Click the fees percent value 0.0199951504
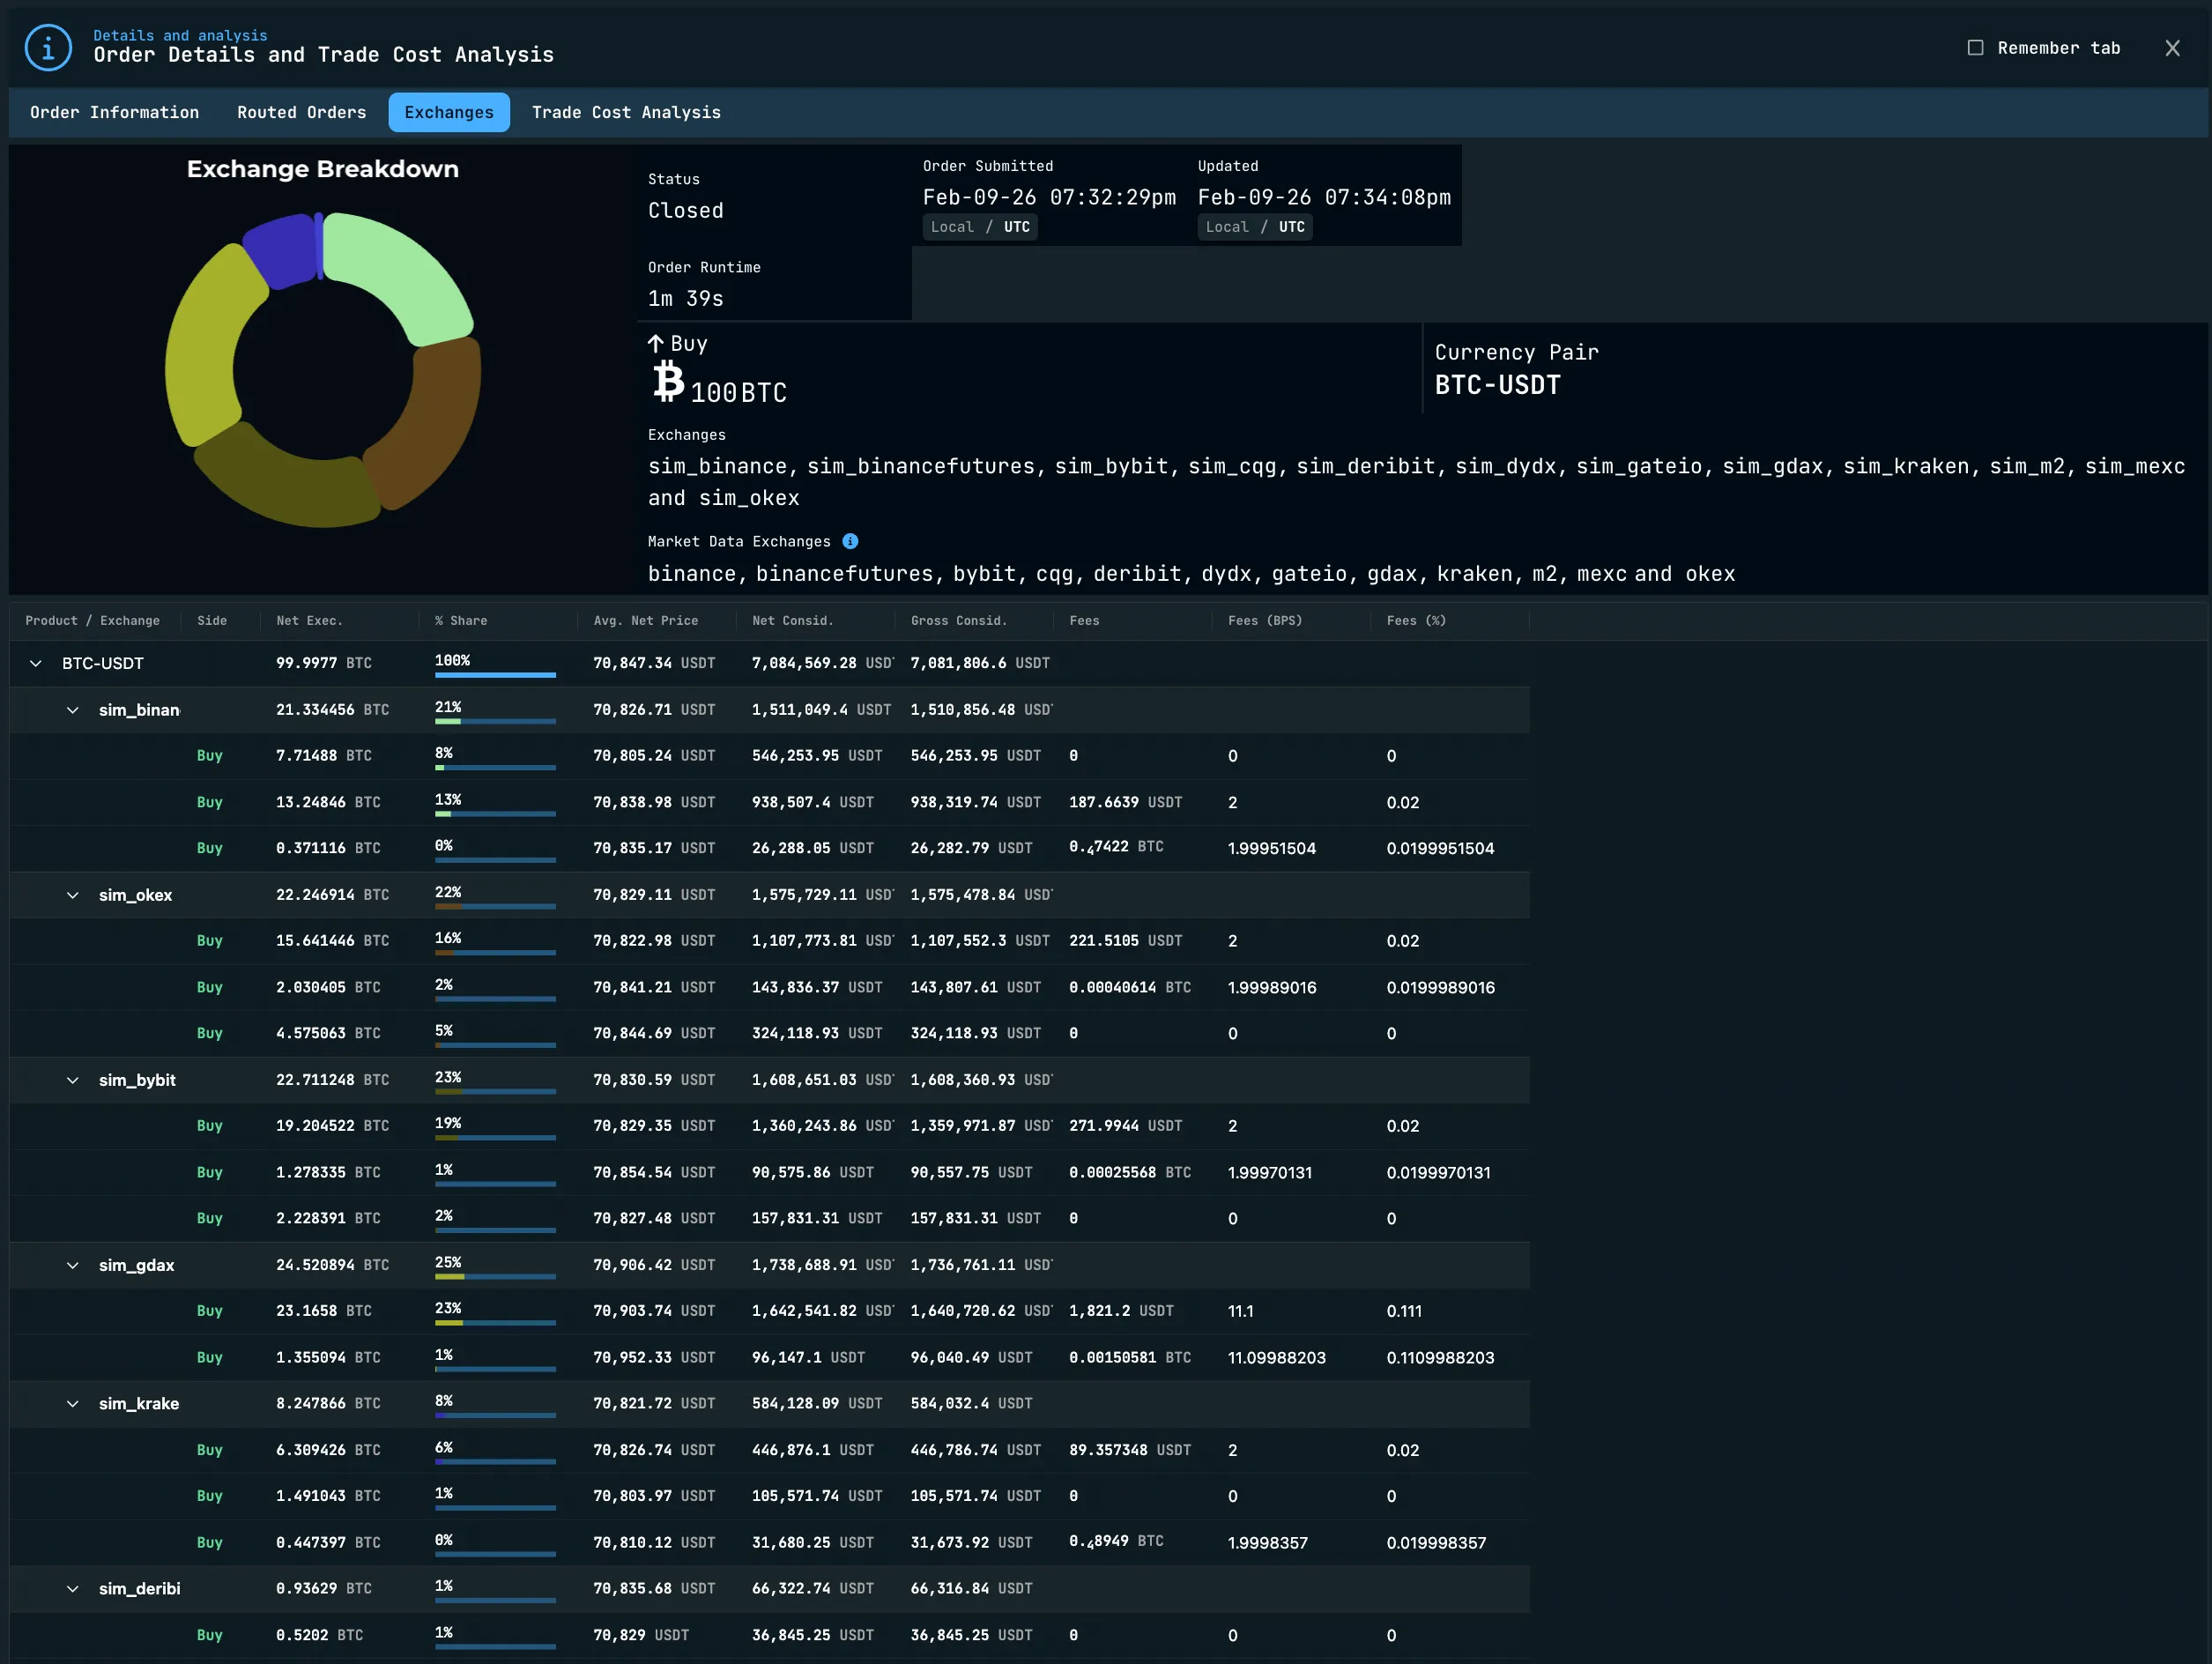2212x1664 pixels. click(1440, 849)
